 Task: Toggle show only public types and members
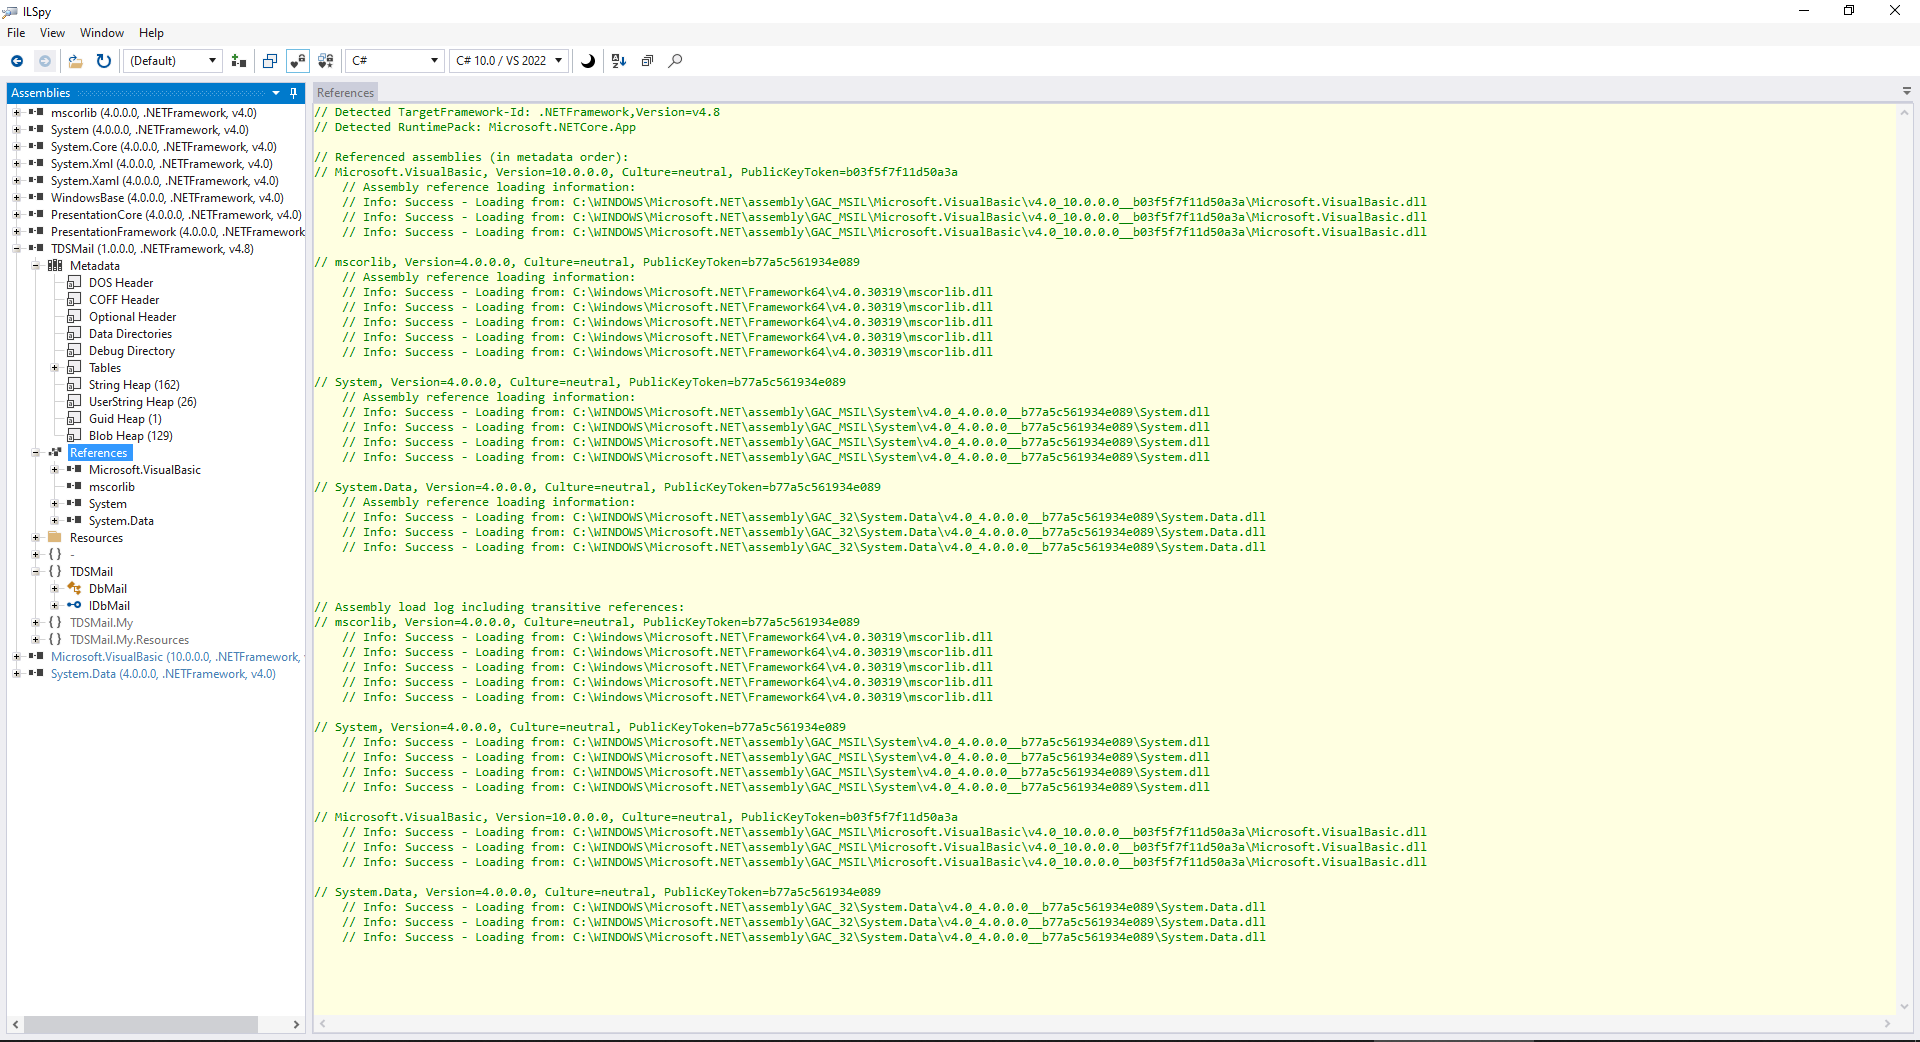(298, 61)
